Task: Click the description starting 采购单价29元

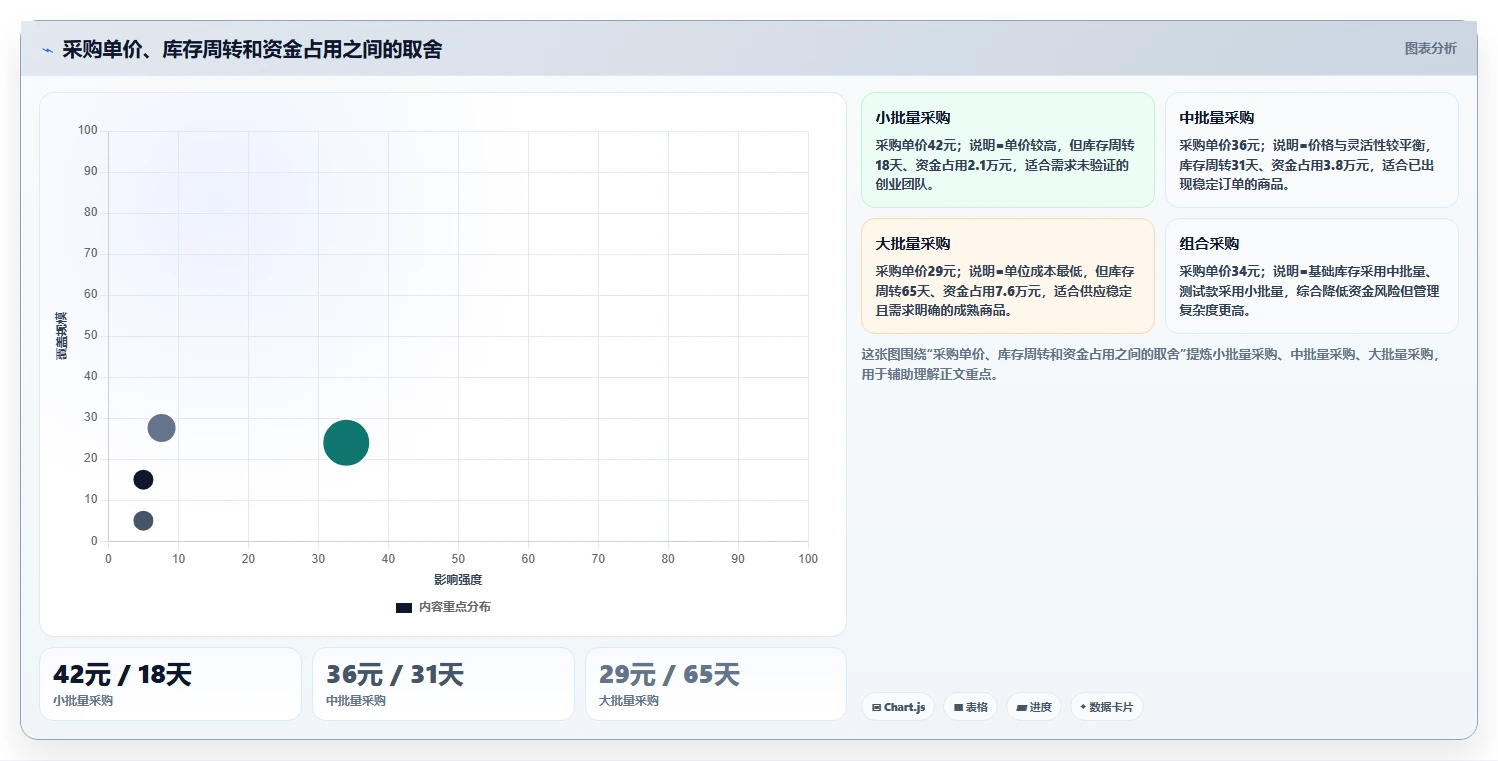Action: tap(1005, 291)
